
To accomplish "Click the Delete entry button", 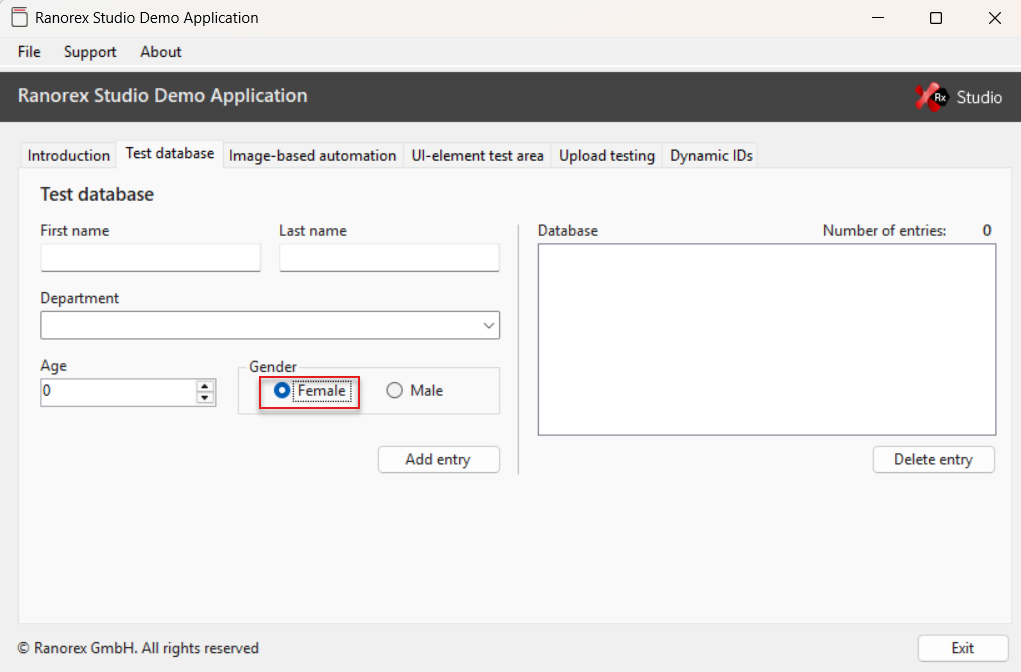I will [x=933, y=459].
